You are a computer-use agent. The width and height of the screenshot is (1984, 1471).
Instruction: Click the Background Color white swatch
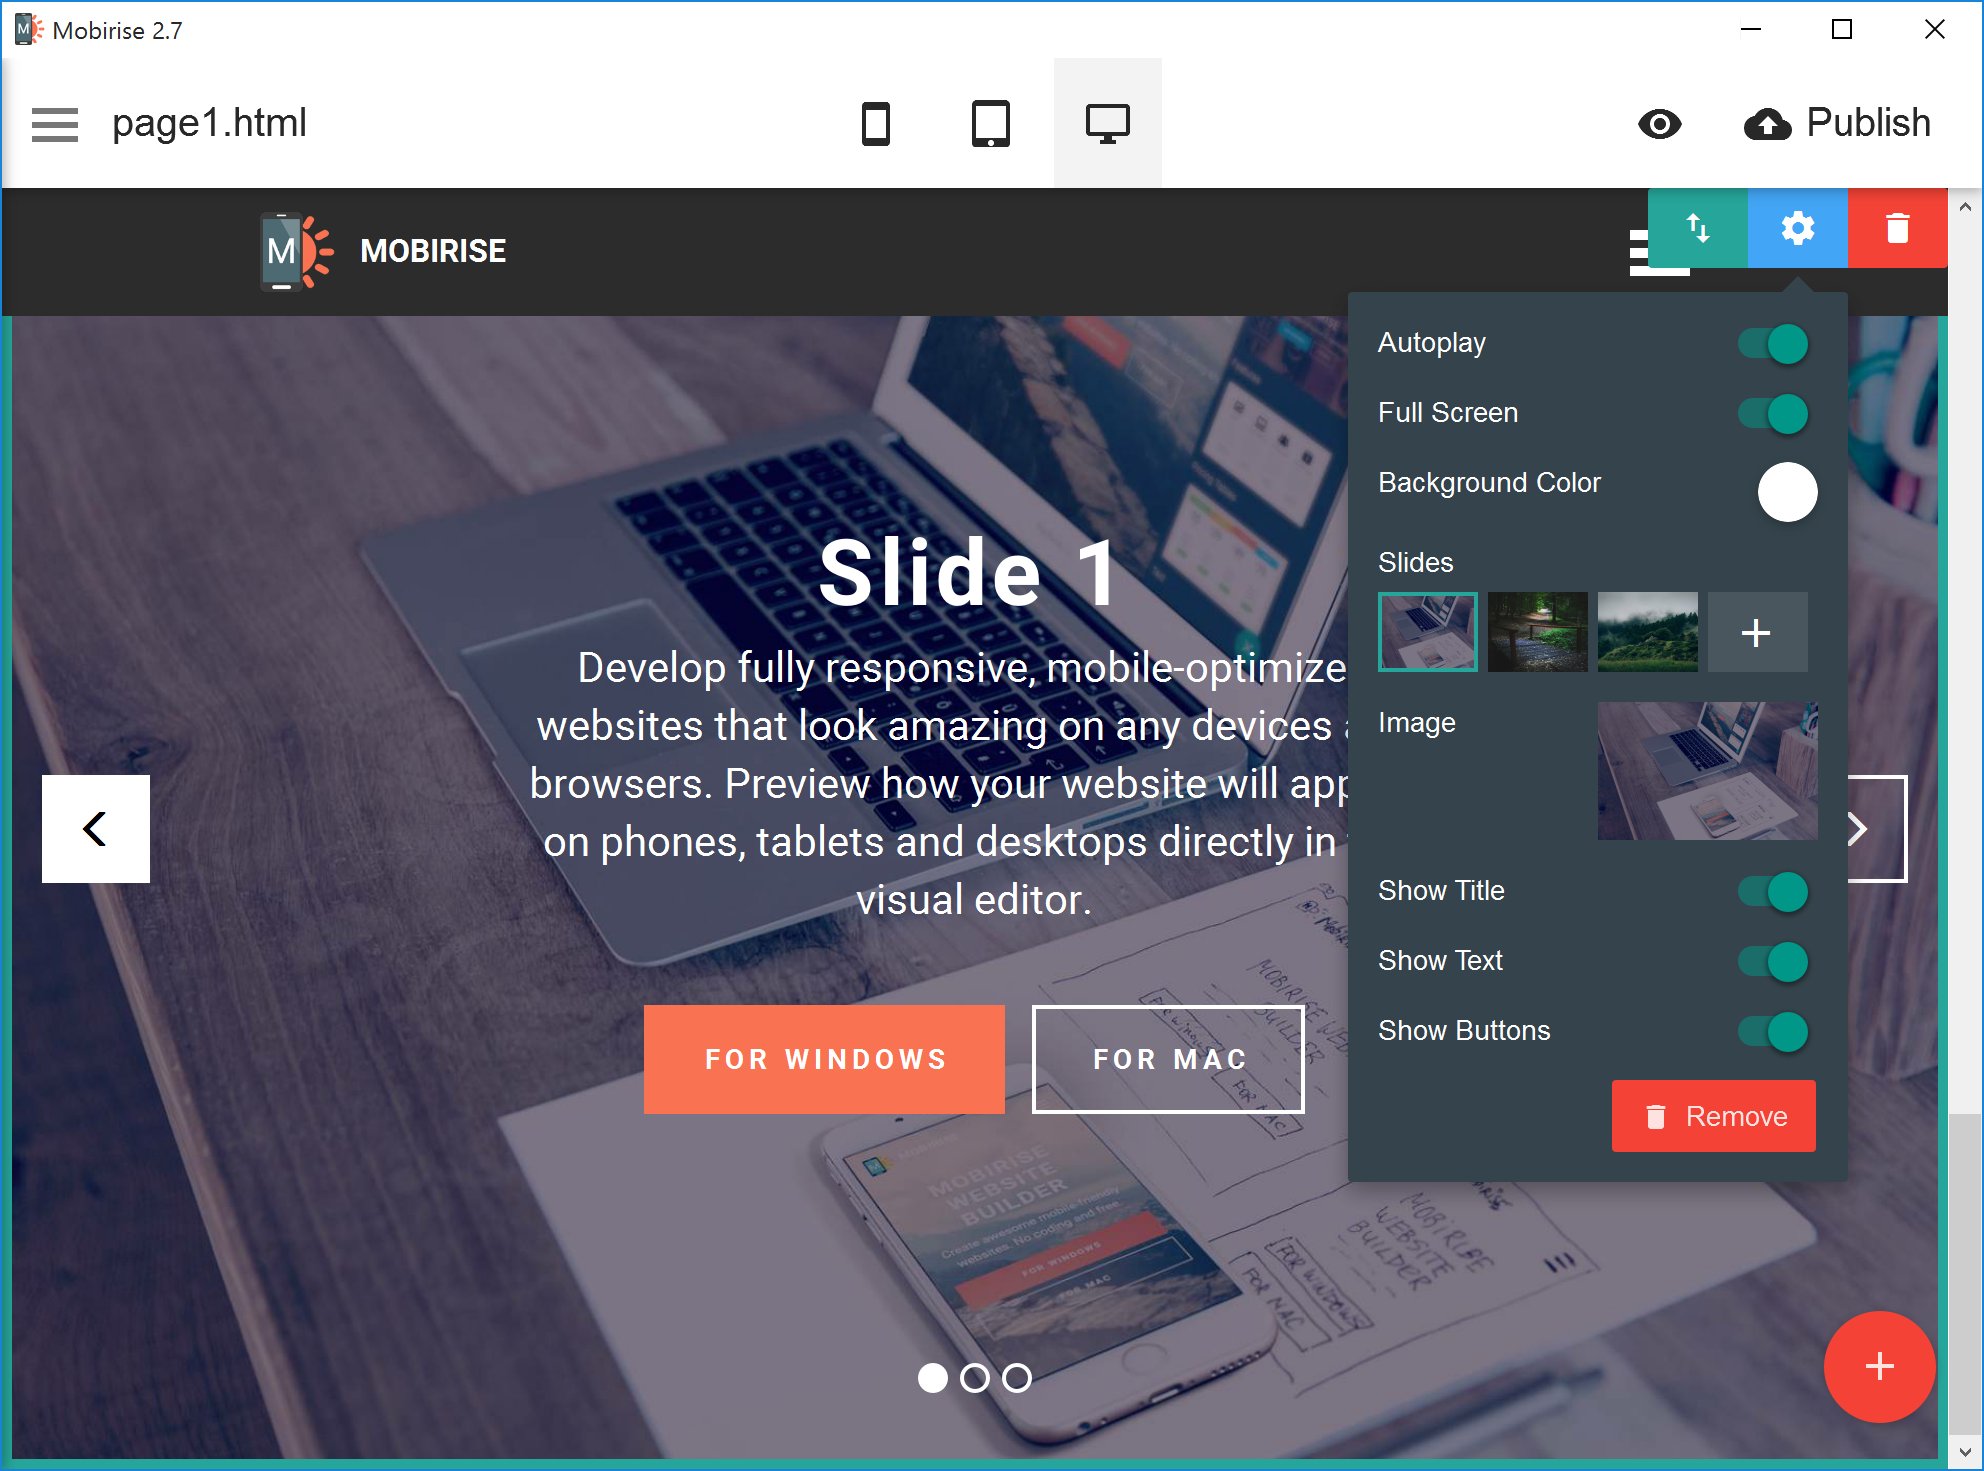click(1783, 491)
